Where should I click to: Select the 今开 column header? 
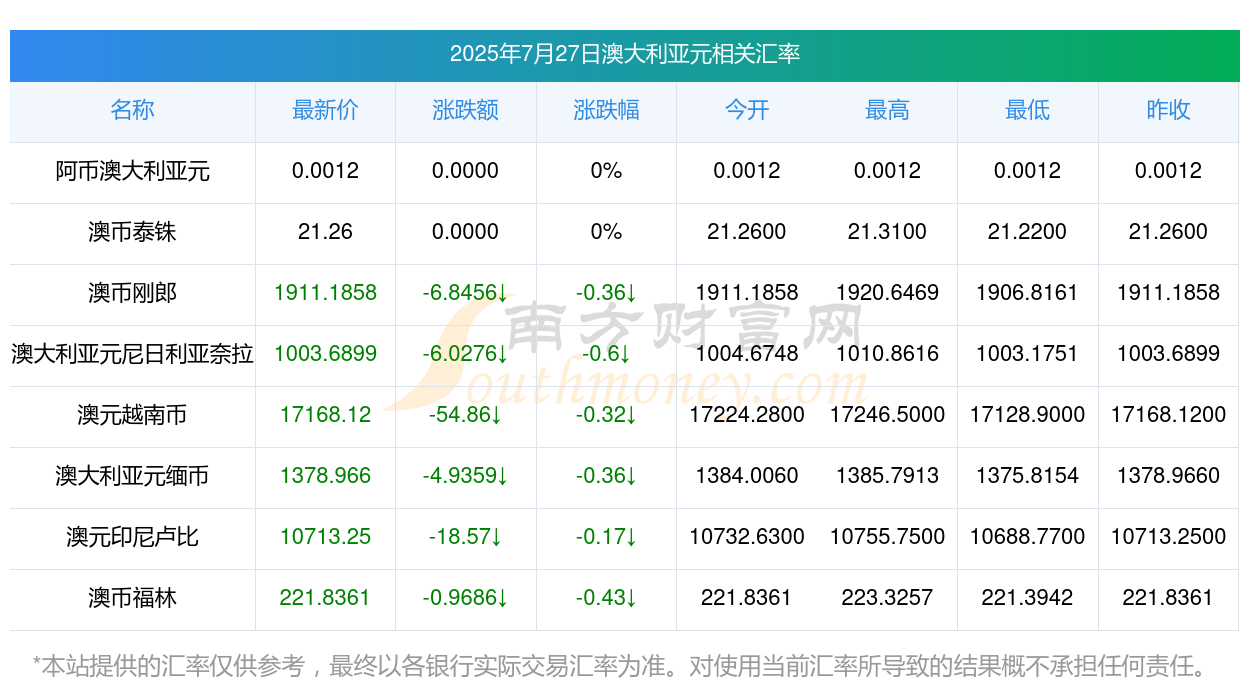pyautogui.click(x=747, y=110)
